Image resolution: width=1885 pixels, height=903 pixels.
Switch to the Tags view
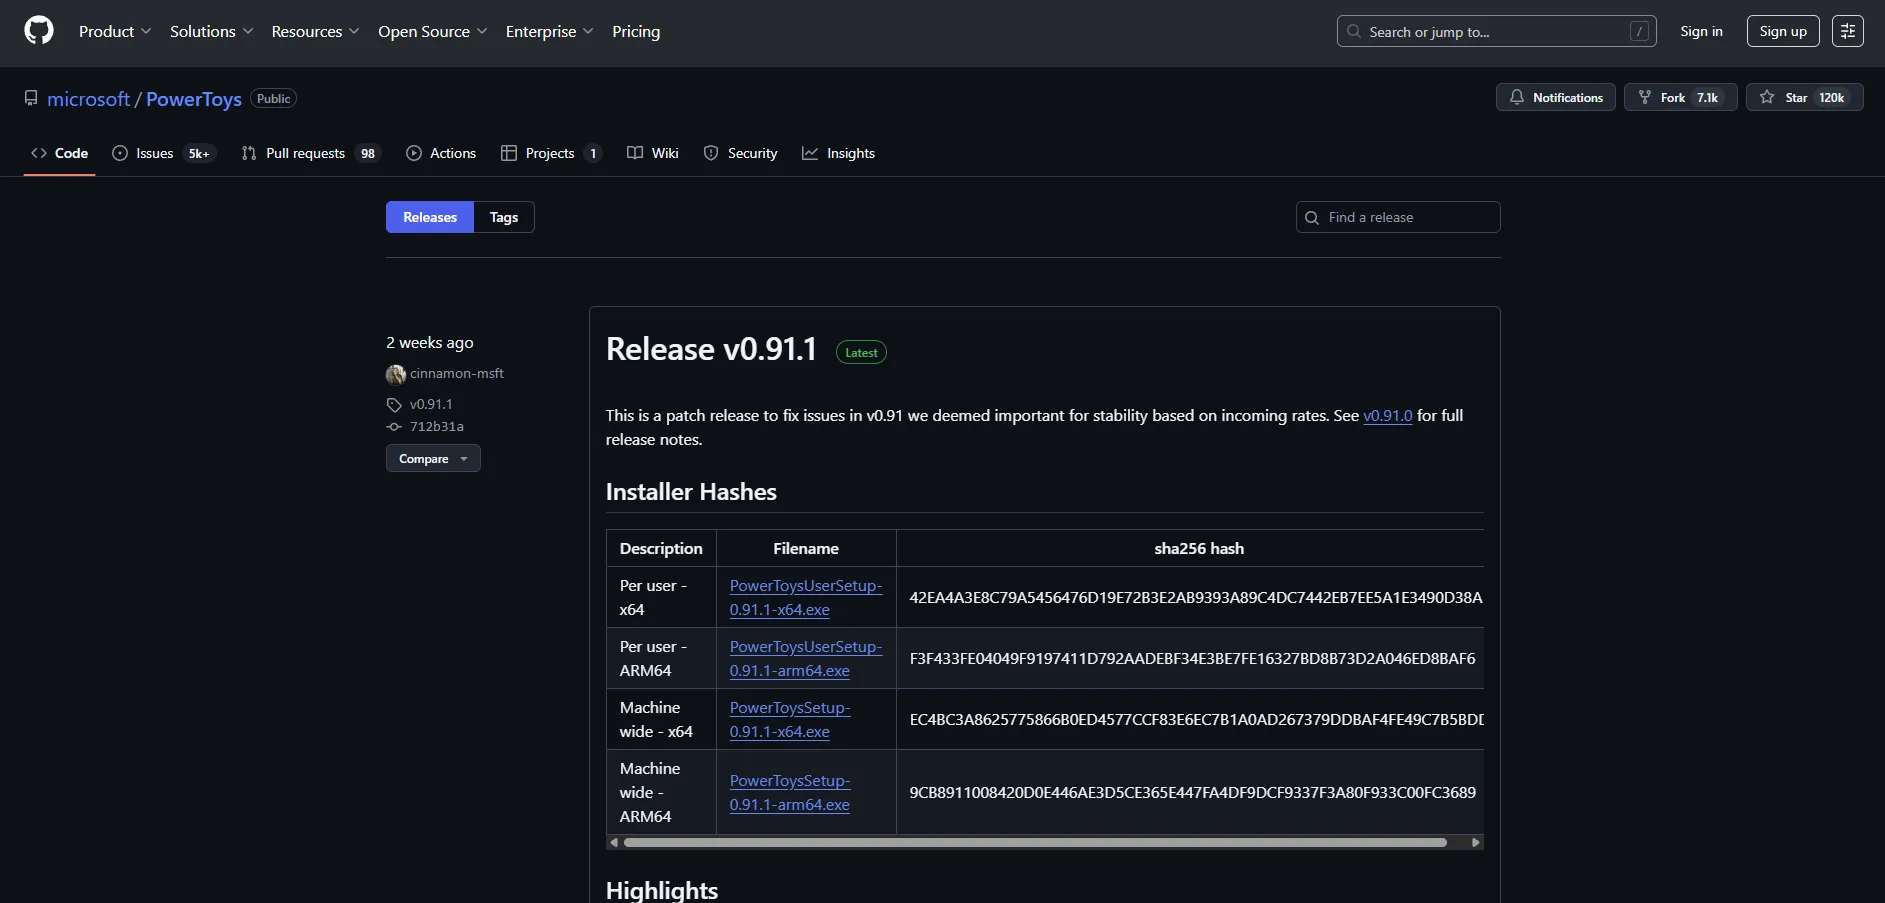(x=504, y=217)
